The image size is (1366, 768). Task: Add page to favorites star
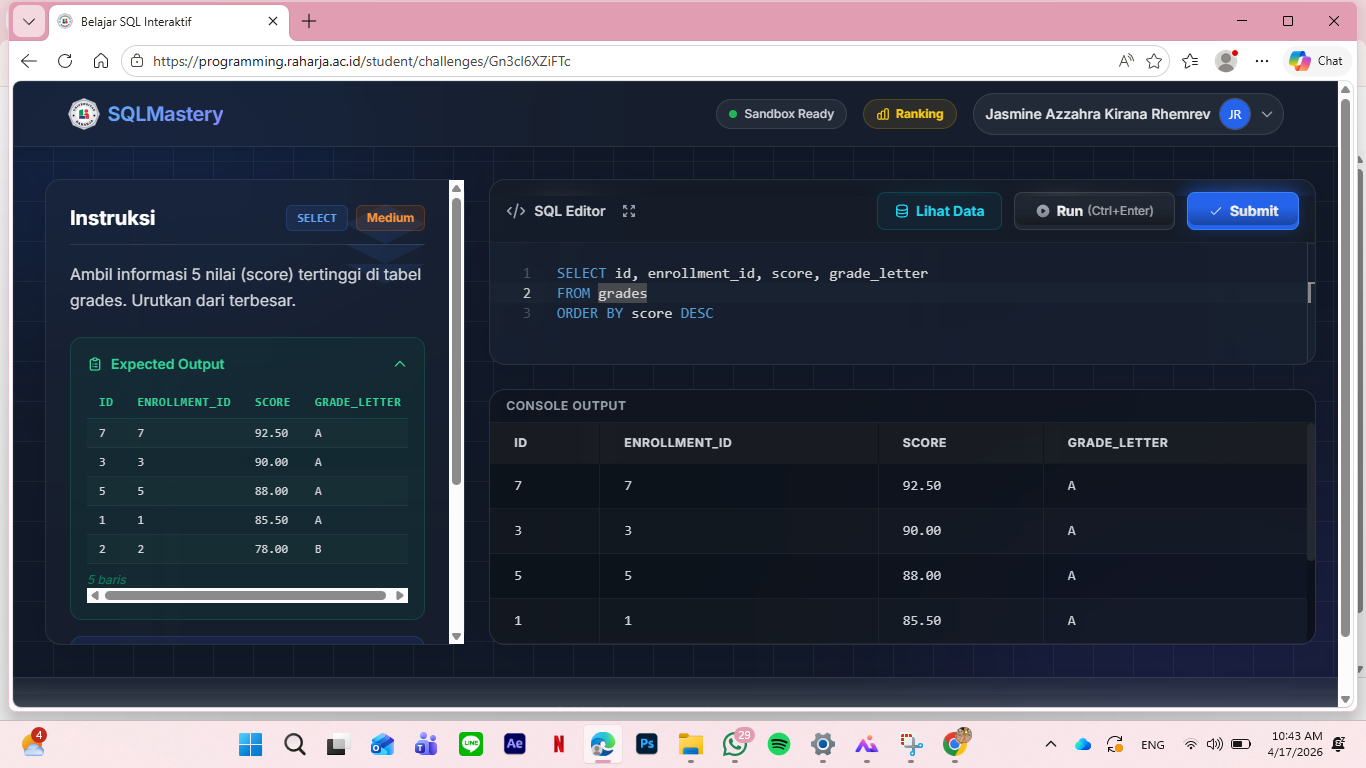(1154, 61)
